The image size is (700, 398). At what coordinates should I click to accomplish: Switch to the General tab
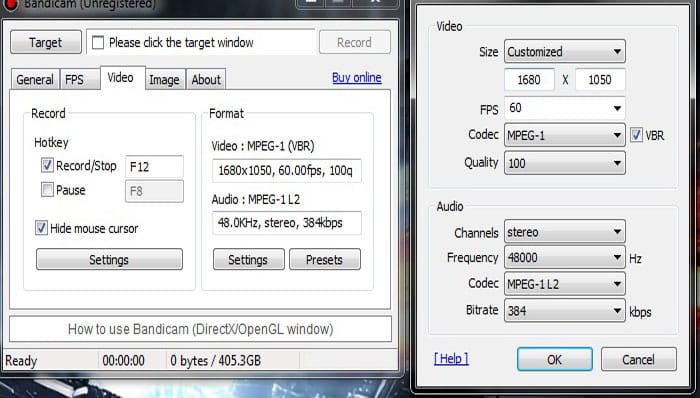click(35, 79)
